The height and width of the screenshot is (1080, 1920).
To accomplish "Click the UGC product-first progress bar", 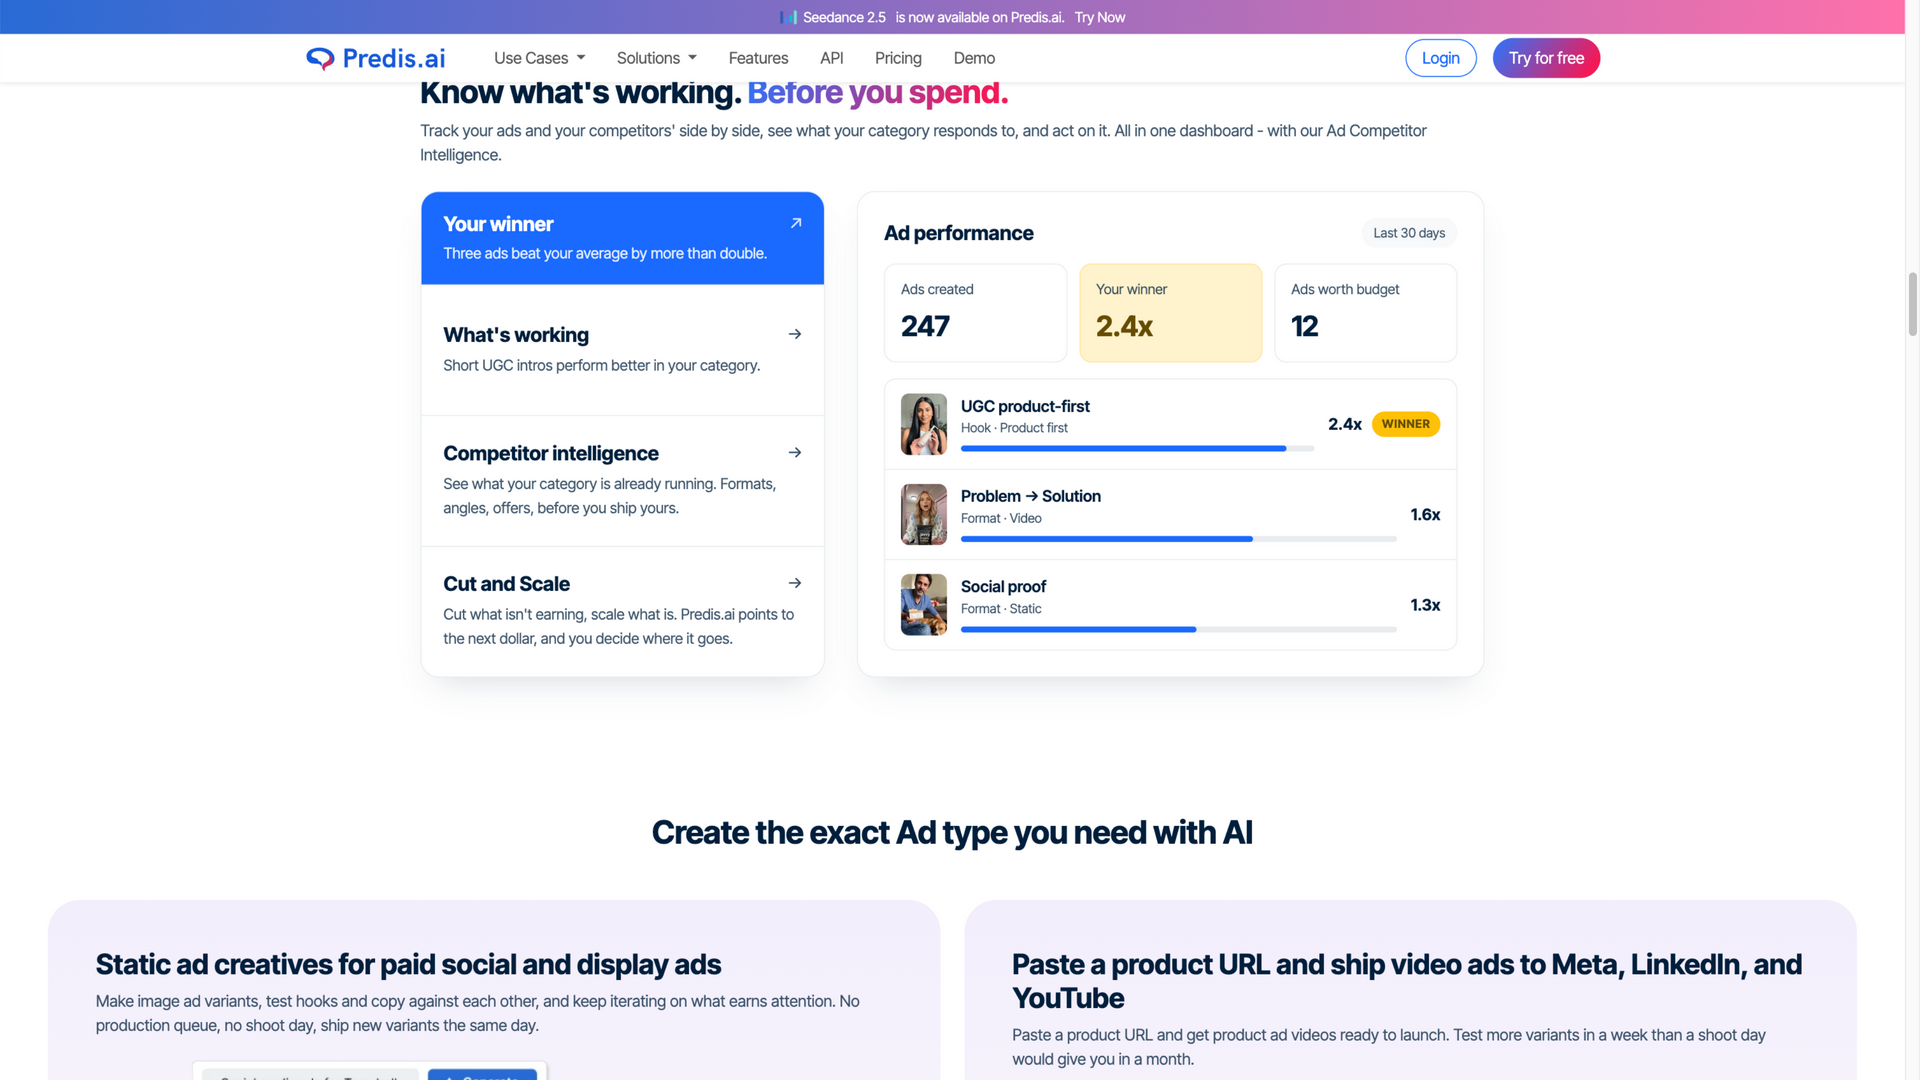I will pos(1137,449).
